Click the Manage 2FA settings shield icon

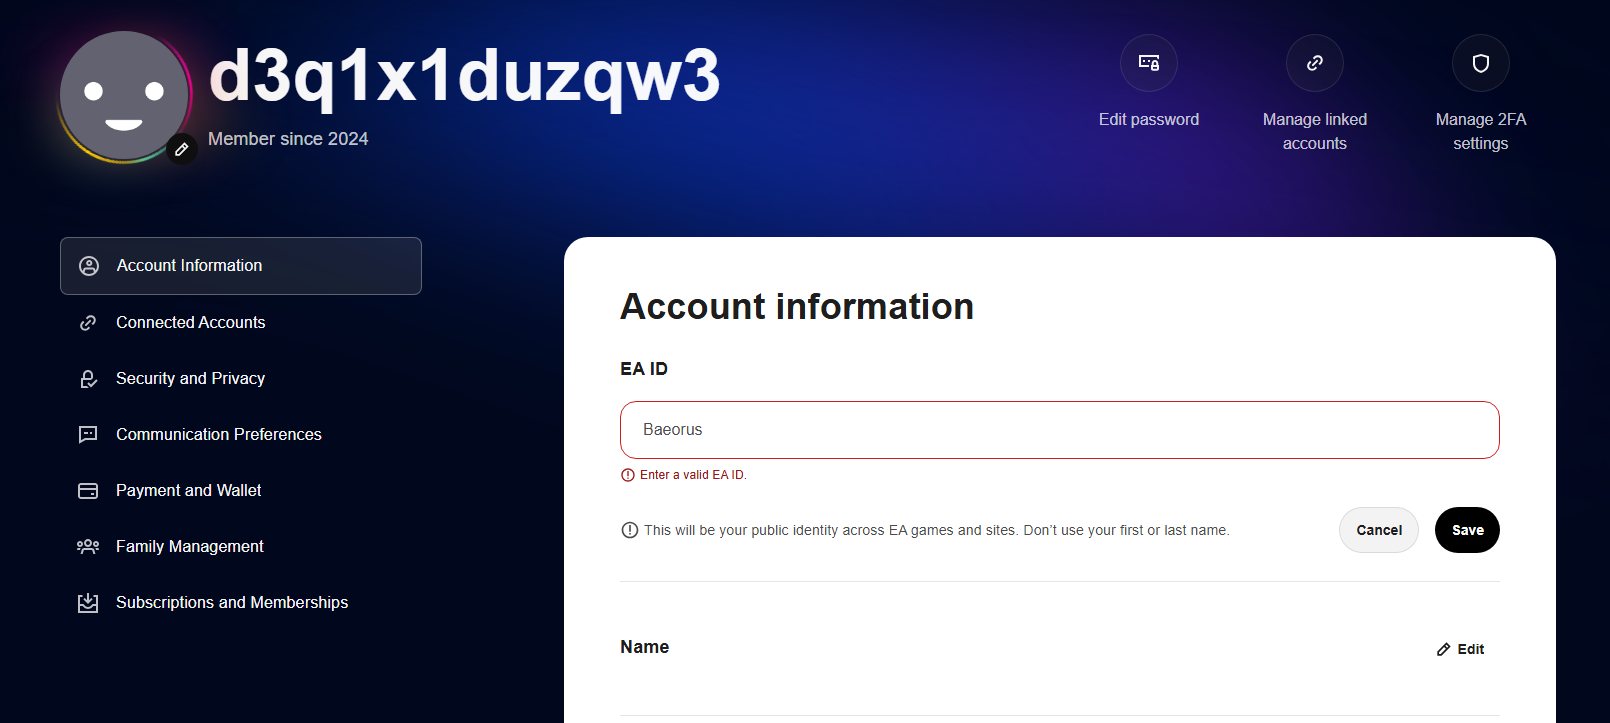point(1481,63)
